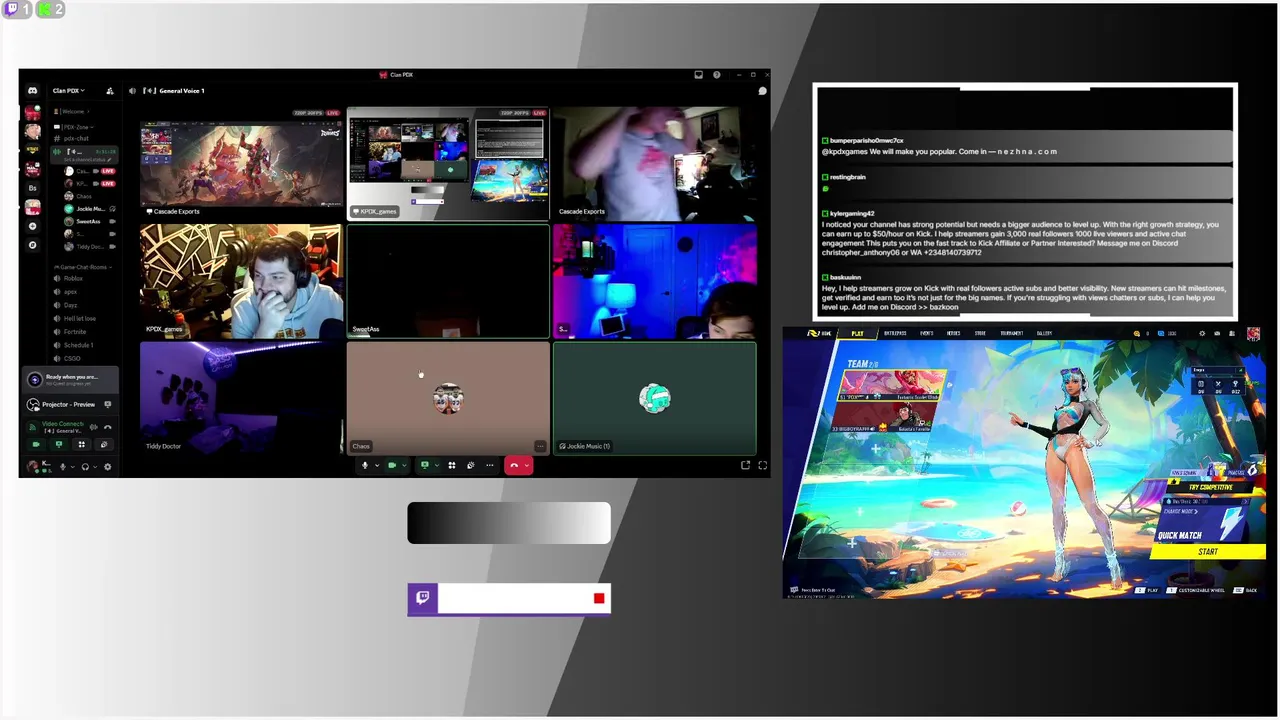Collapse the Game-Chat-Rooms category
The width and height of the screenshot is (1280, 720).
pos(82,267)
